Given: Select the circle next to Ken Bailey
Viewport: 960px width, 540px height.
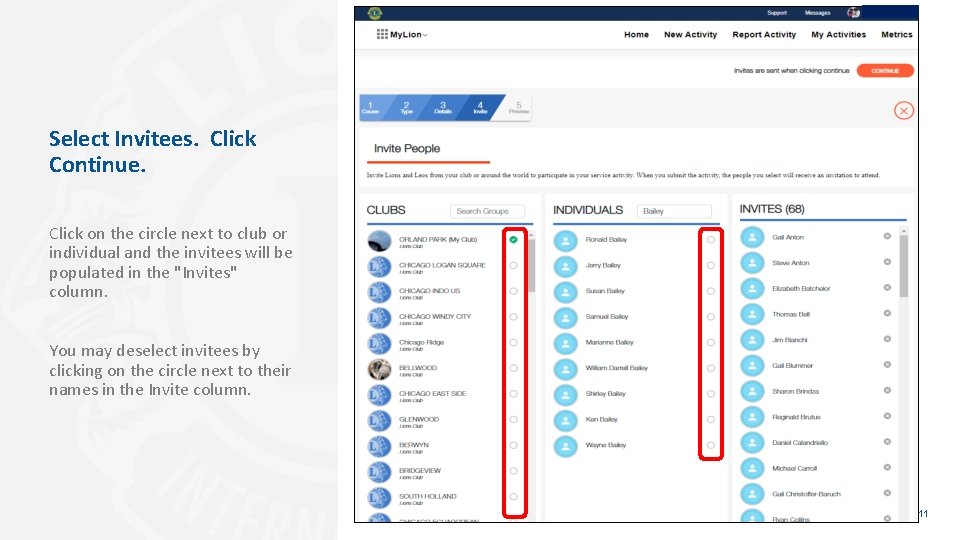Looking at the screenshot, I should coord(710,419).
